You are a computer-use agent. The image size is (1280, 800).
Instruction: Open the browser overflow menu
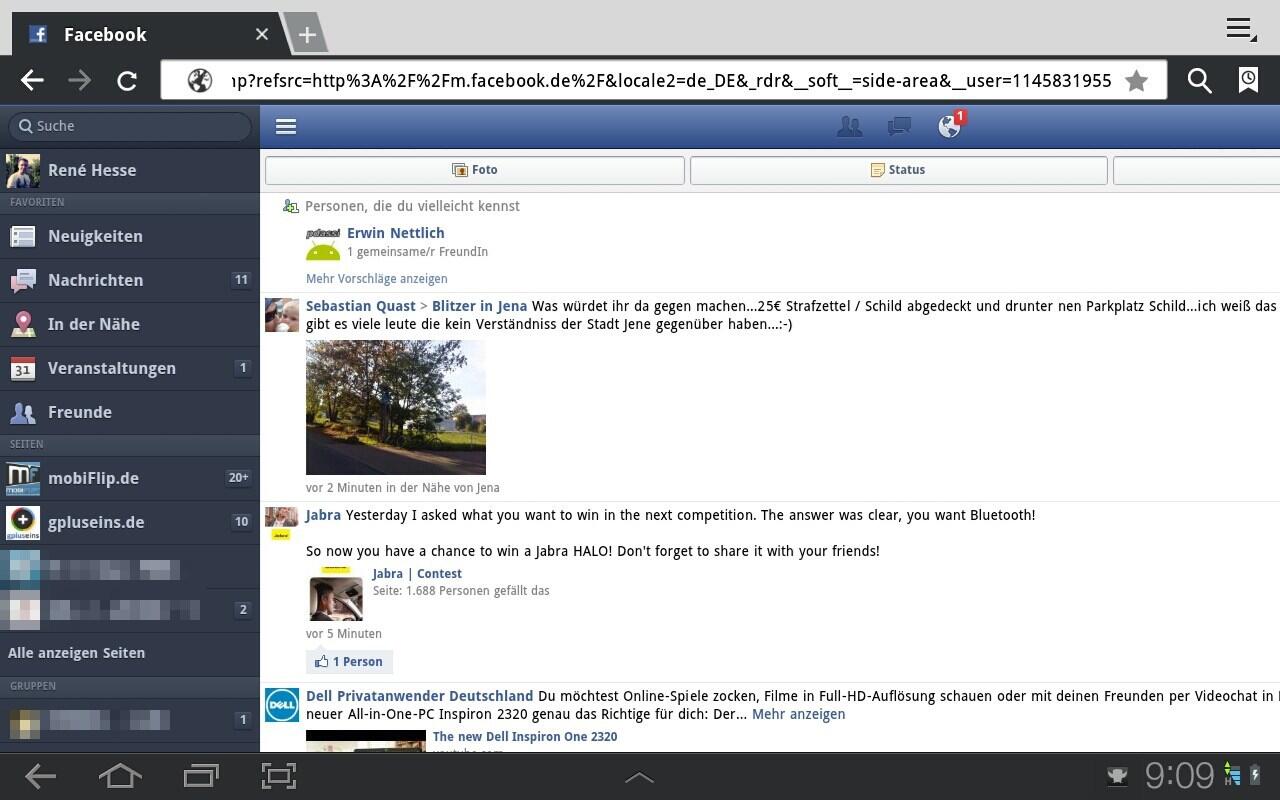pos(1241,29)
